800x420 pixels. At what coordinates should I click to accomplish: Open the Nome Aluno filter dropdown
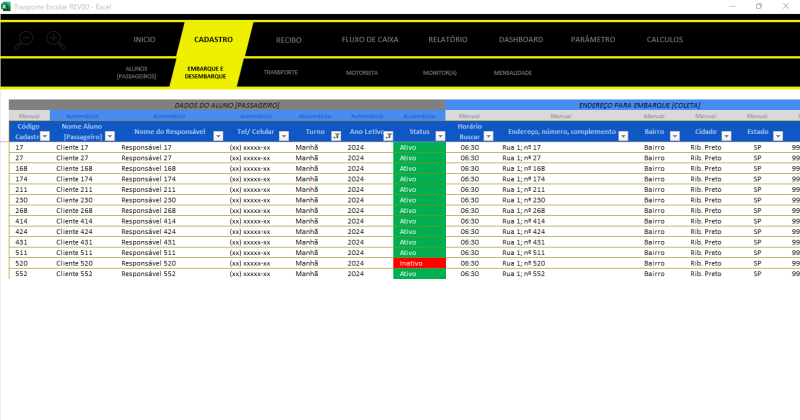tap(110, 136)
